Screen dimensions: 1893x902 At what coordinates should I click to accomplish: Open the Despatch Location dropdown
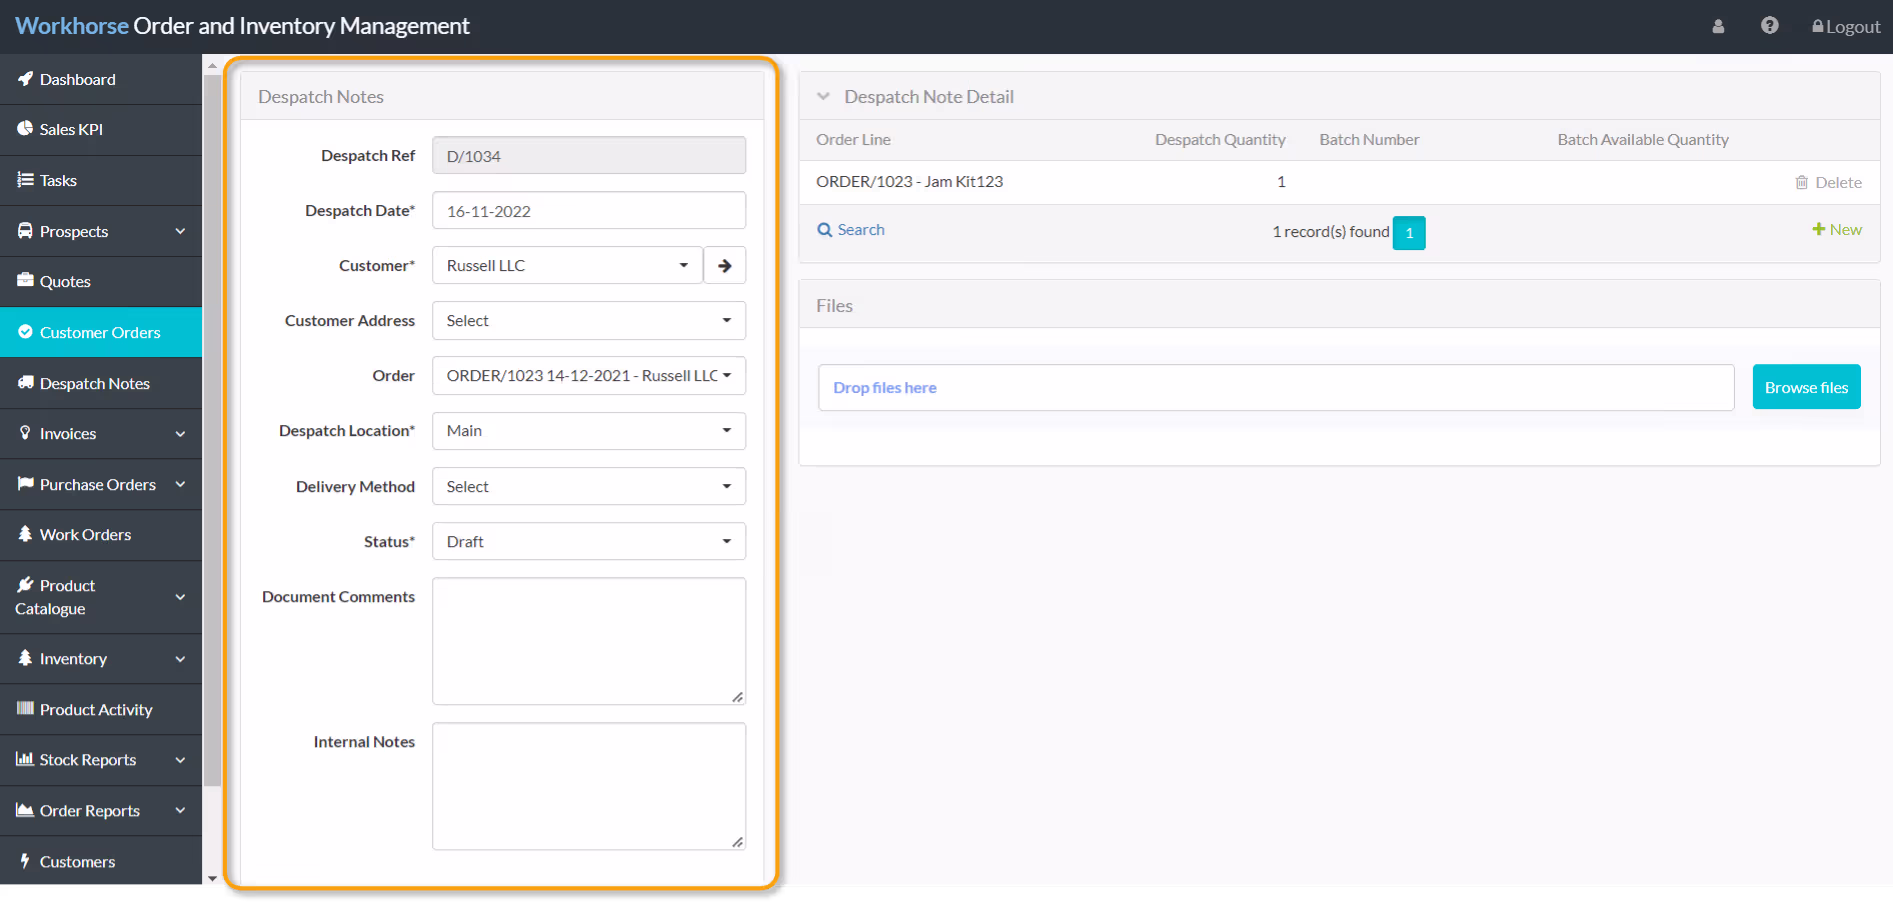pos(589,431)
